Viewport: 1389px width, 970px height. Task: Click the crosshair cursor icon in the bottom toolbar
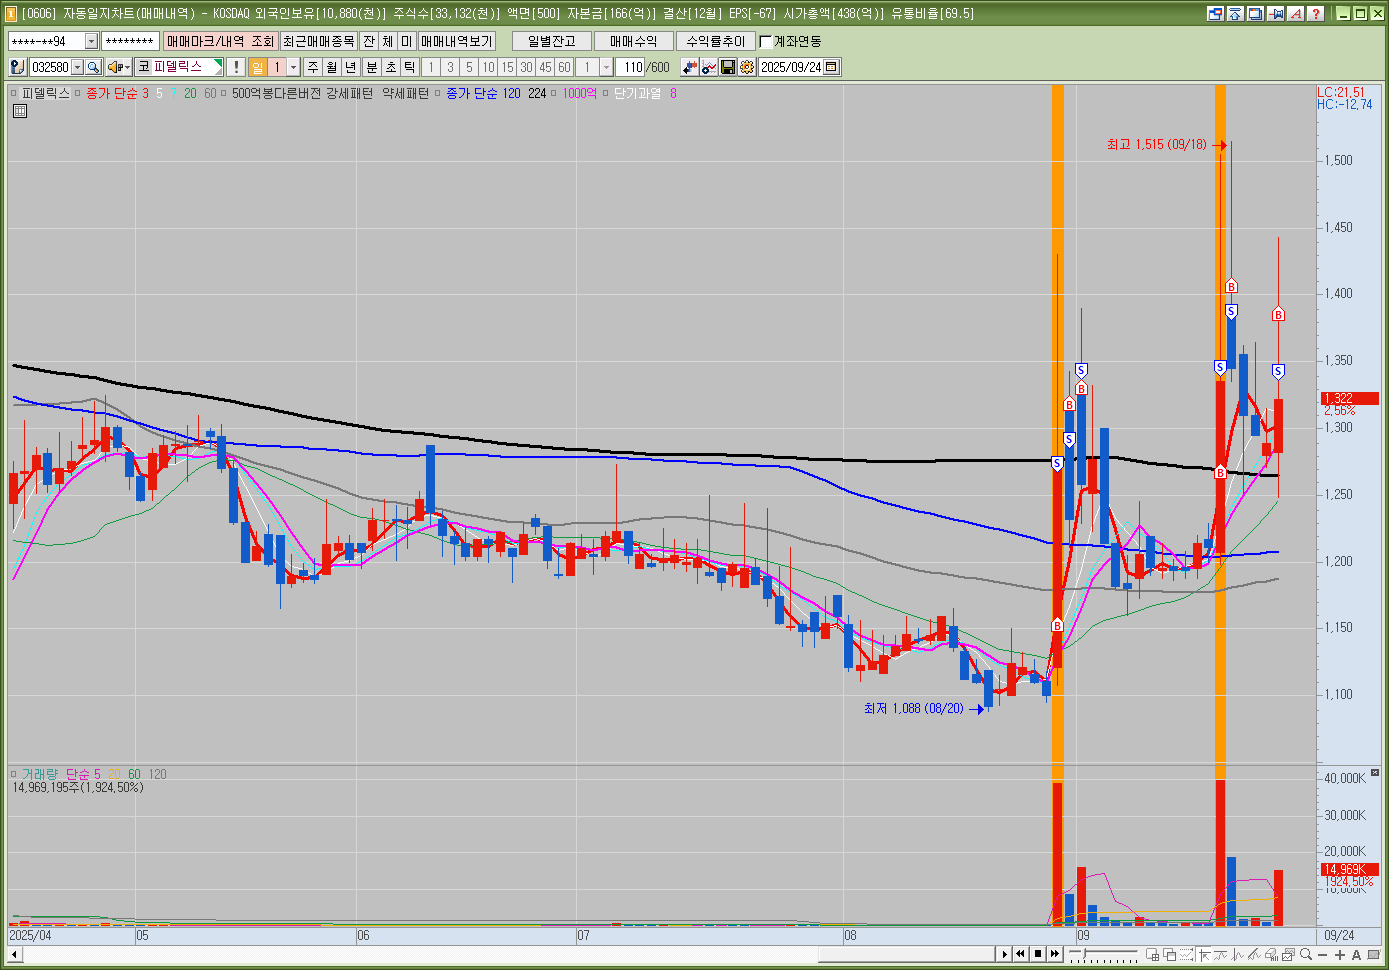click(x=1204, y=954)
